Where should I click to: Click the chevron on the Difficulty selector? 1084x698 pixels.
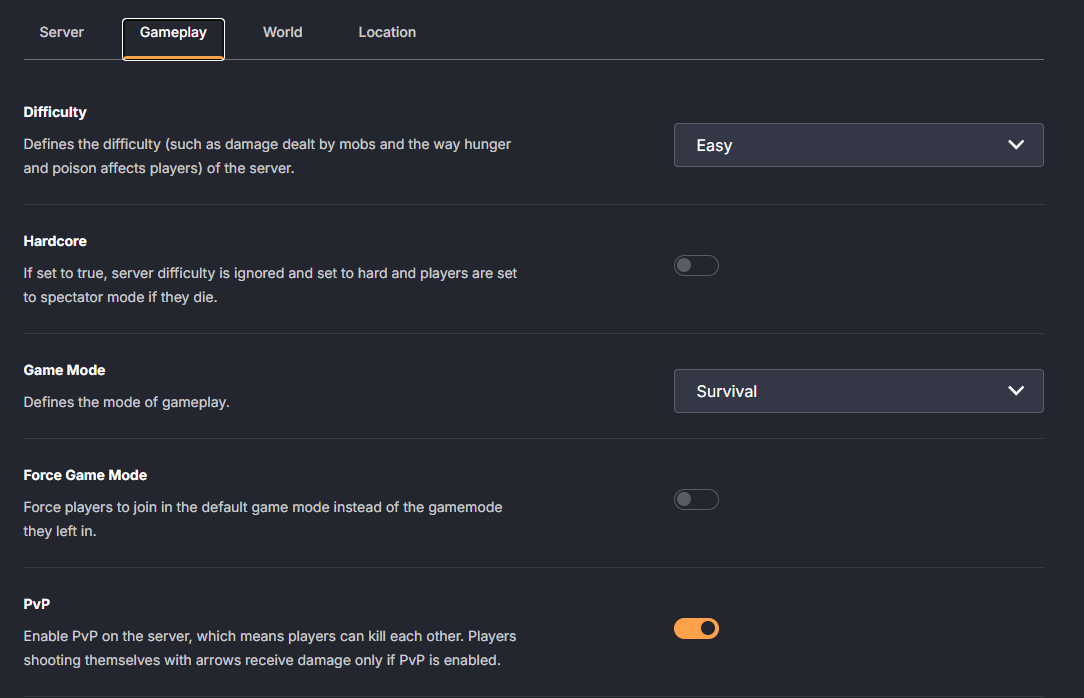tap(1016, 144)
